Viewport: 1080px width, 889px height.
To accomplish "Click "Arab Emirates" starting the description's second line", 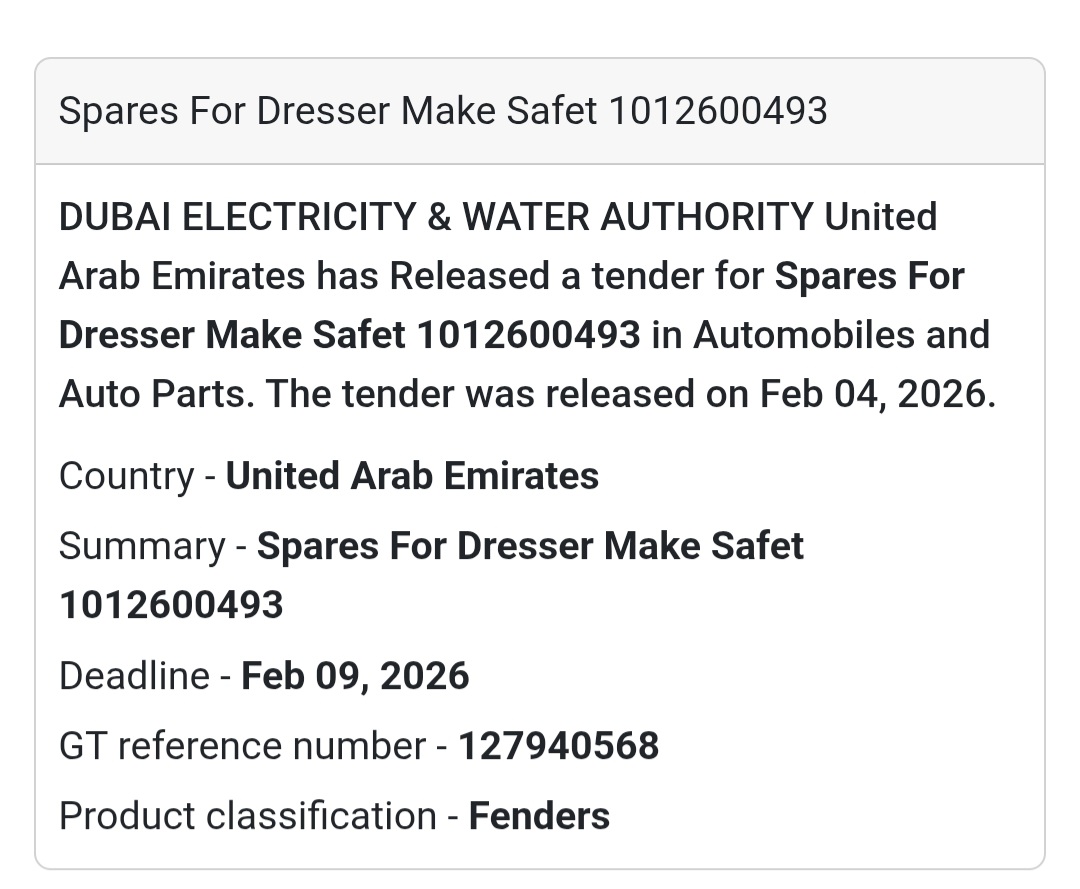I will 182,276.
